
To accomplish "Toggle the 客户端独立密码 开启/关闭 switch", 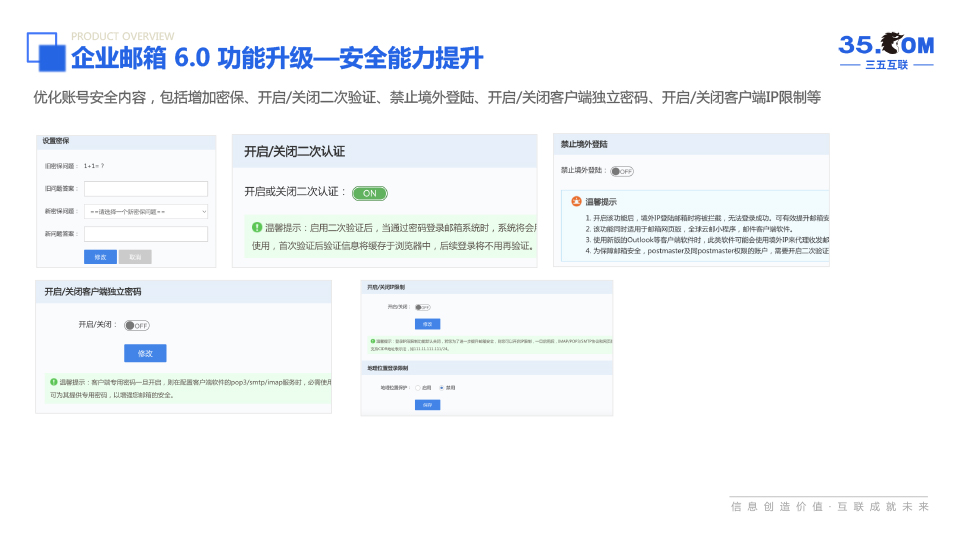I will click(x=136, y=325).
